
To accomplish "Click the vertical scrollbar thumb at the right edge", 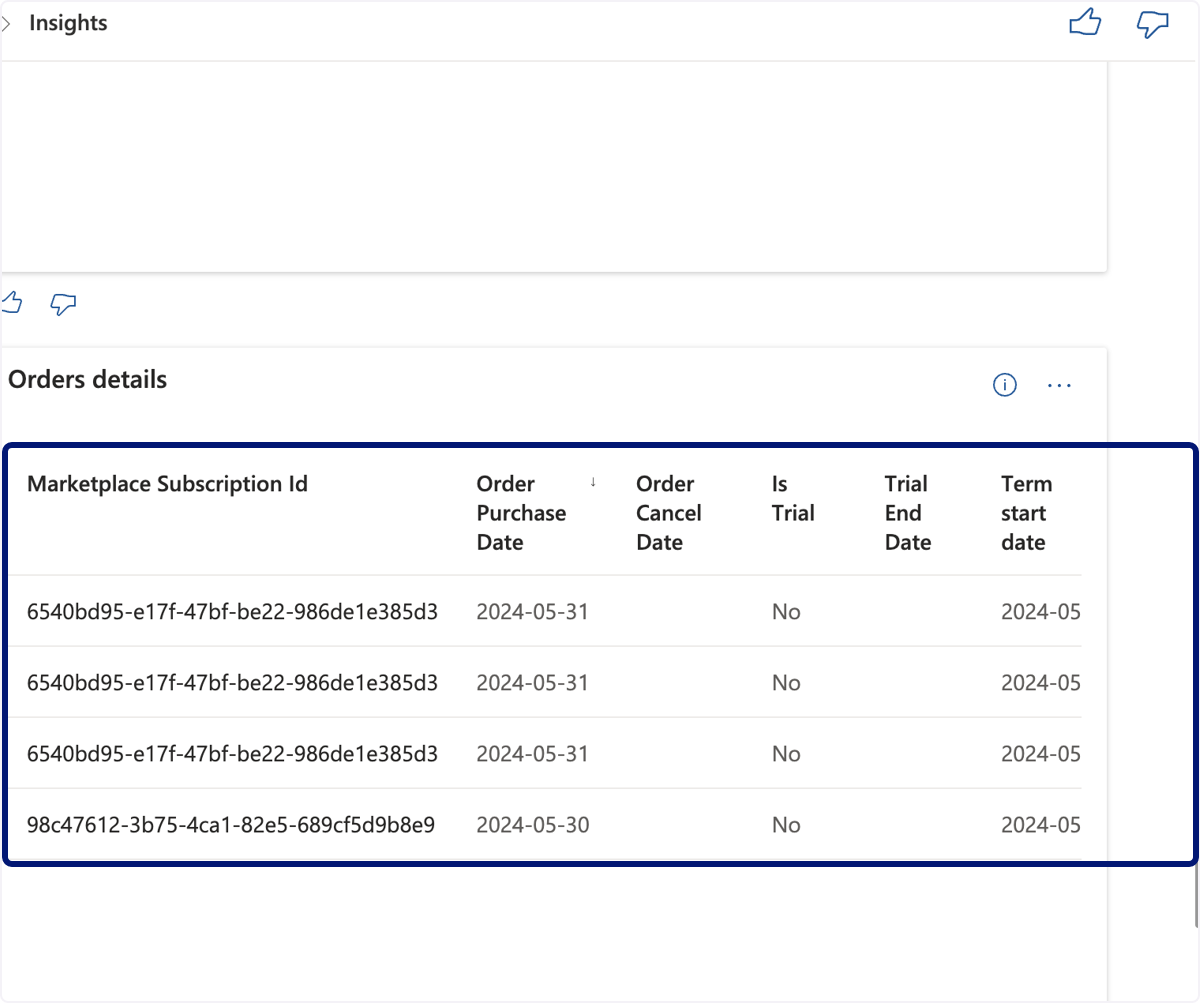I will pos(1196,895).
